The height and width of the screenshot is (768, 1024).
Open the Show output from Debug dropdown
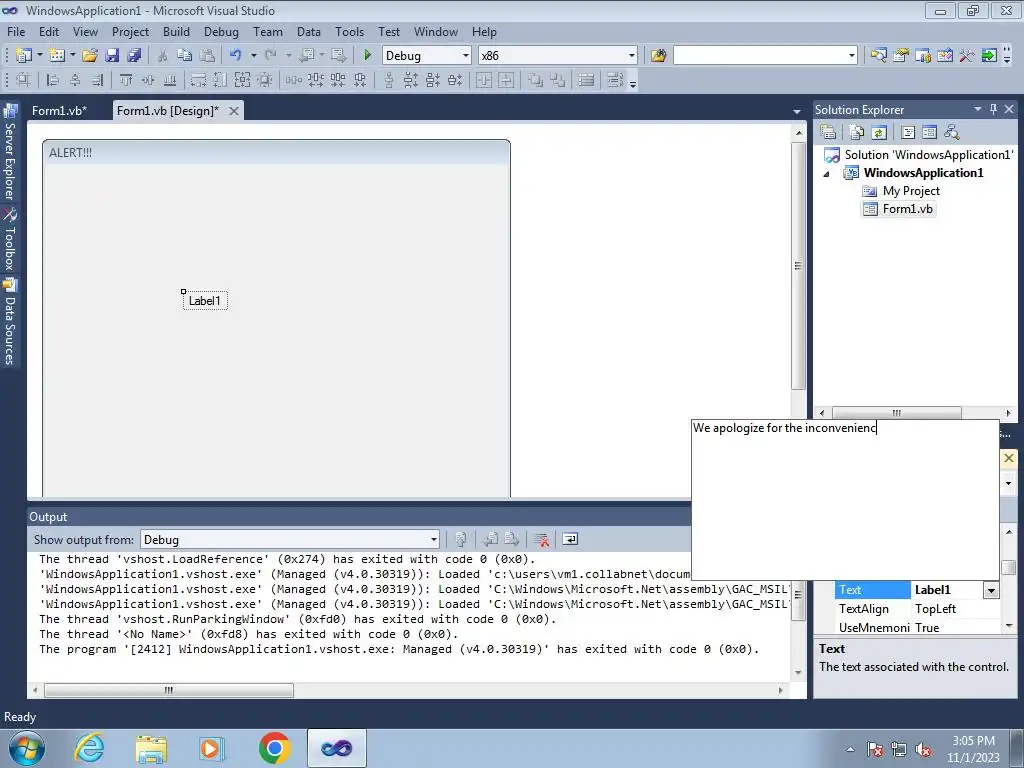(434, 539)
